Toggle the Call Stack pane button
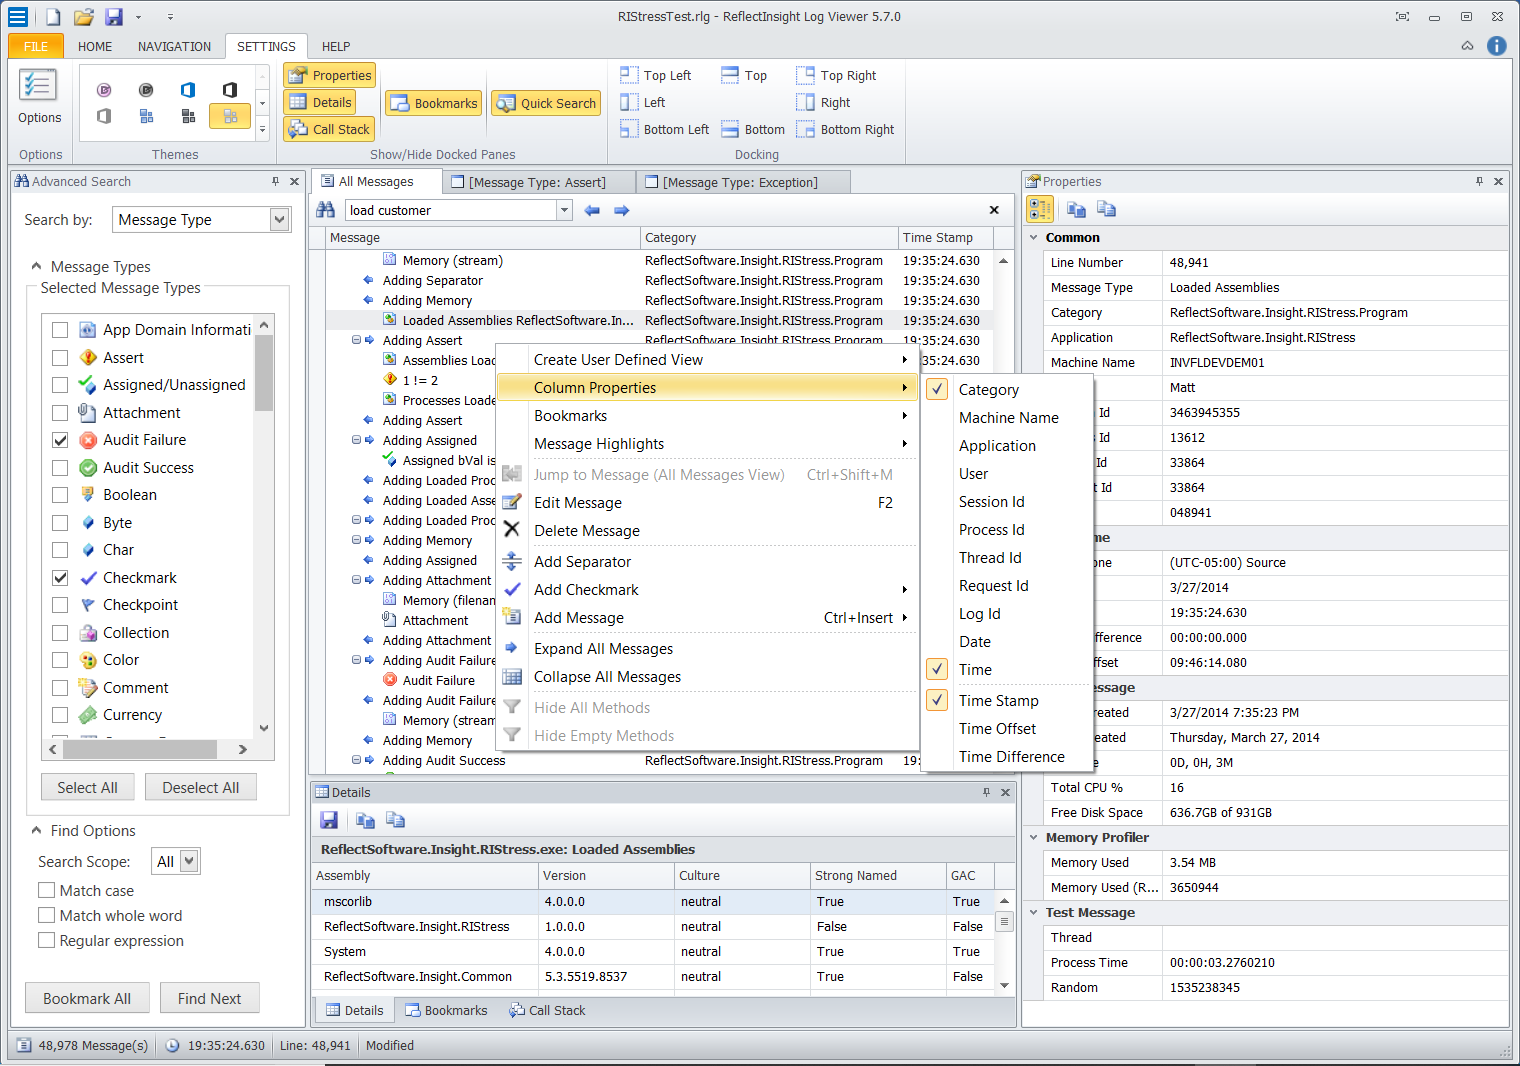This screenshot has height=1066, width=1520. point(329,129)
